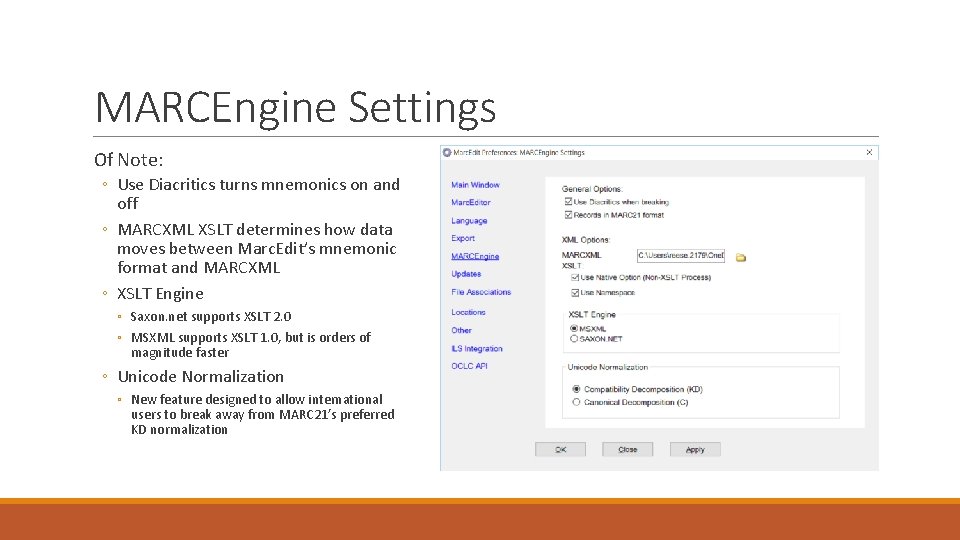Select the MSXML XSLT engine radio button
This screenshot has width=960, height=540.
(574, 329)
